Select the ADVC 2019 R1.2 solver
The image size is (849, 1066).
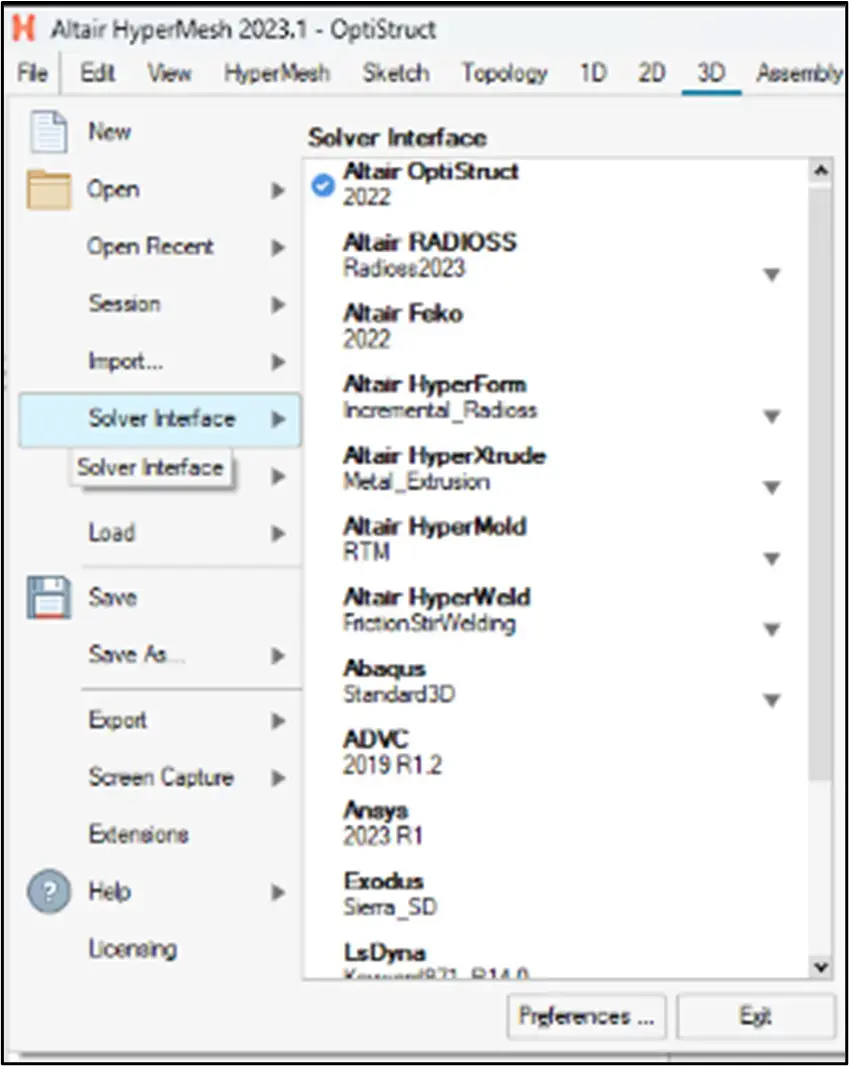[393, 752]
